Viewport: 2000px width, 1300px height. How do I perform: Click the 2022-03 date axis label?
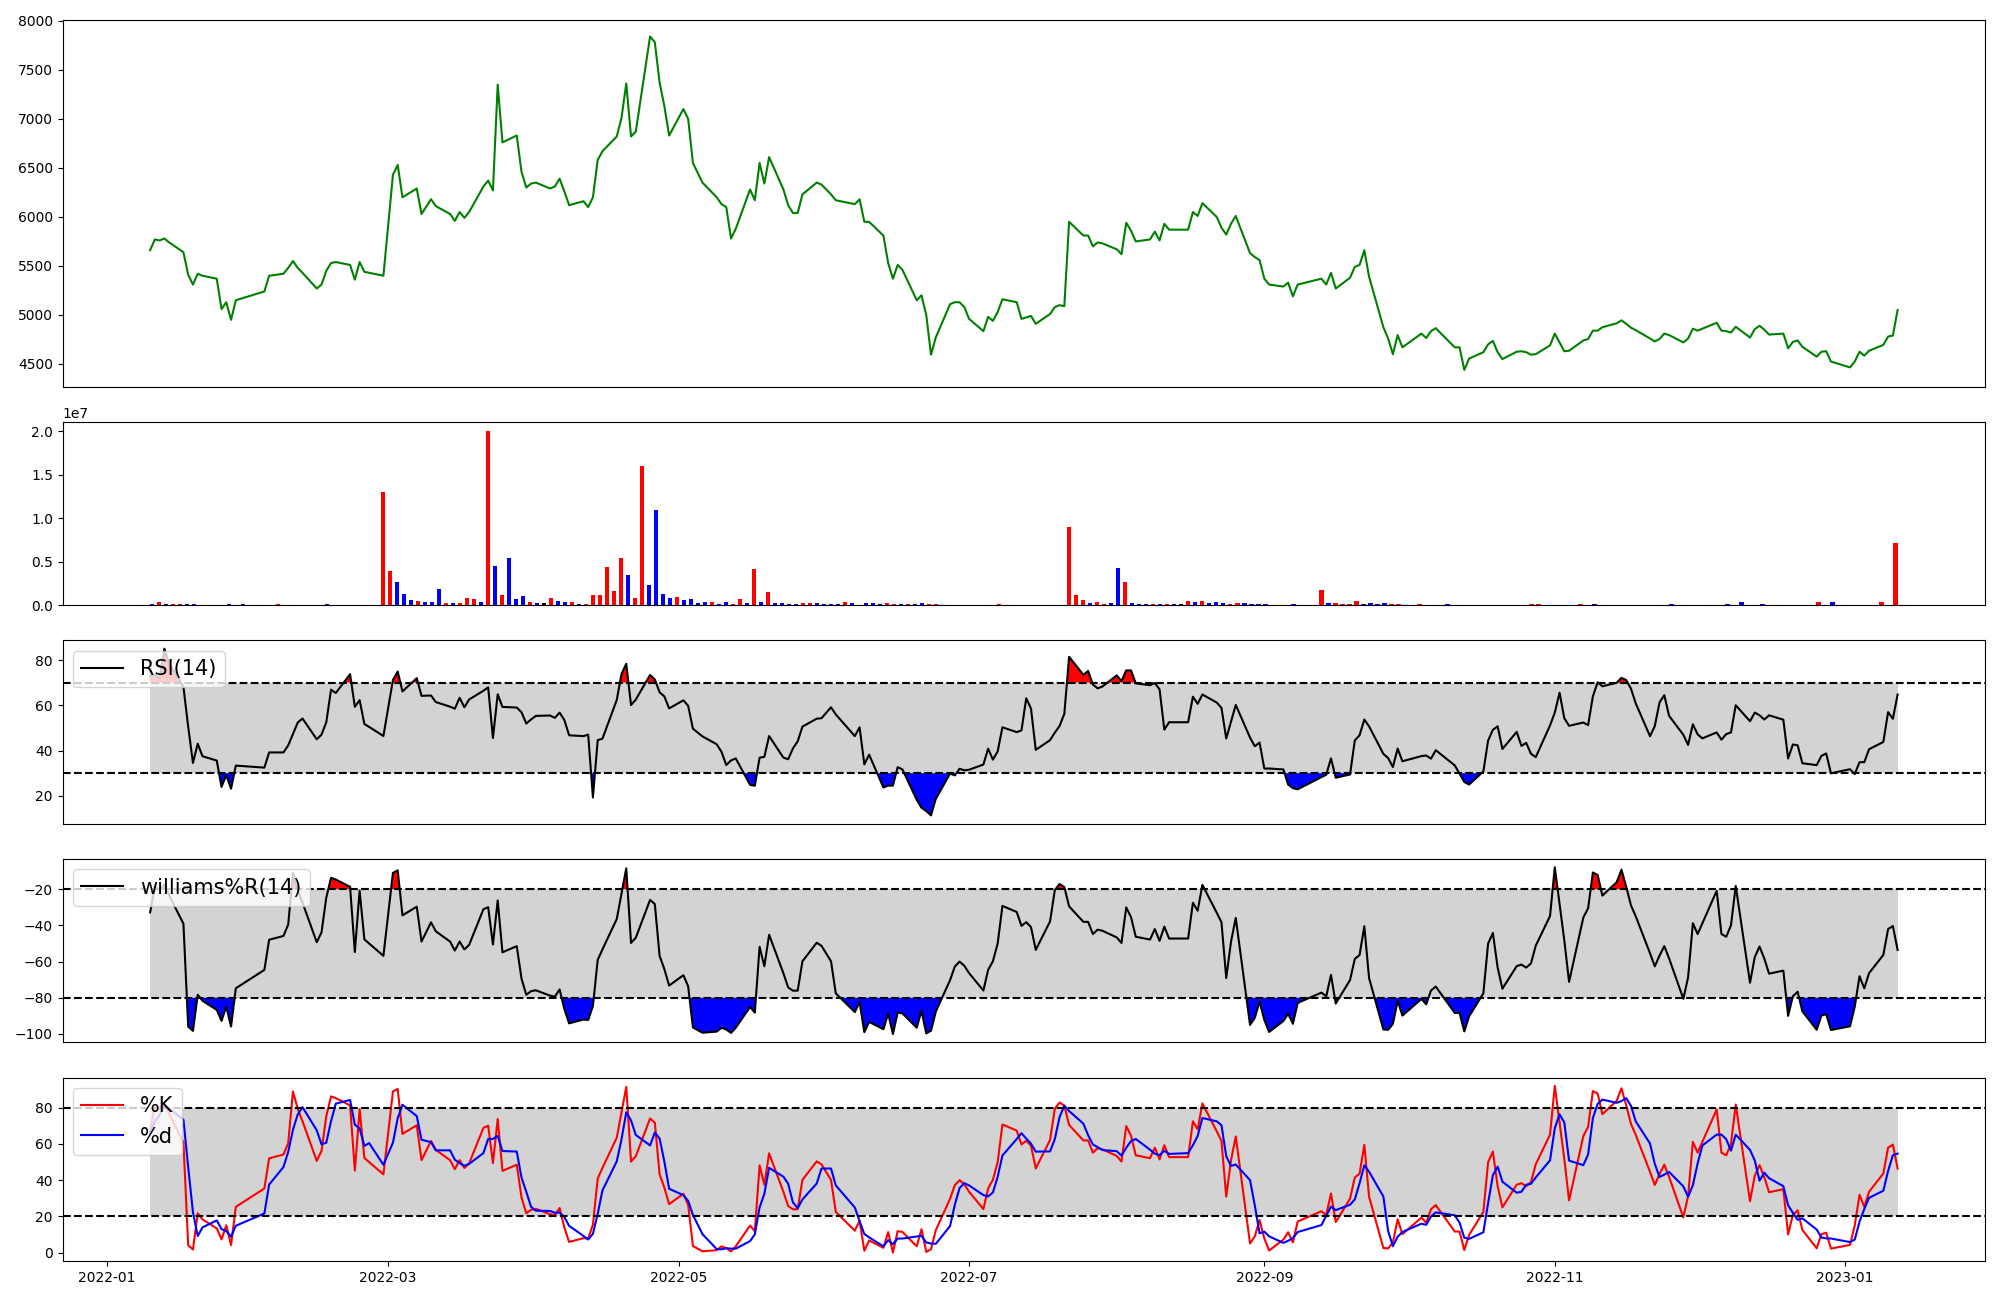[387, 1277]
